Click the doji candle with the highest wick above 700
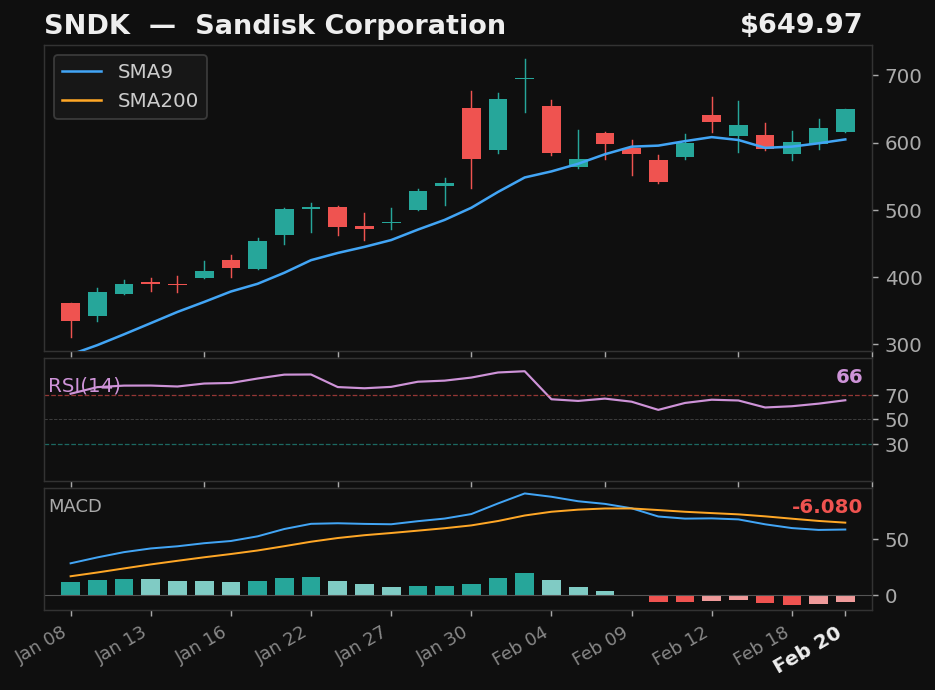The image size is (935, 690). [x=525, y=79]
